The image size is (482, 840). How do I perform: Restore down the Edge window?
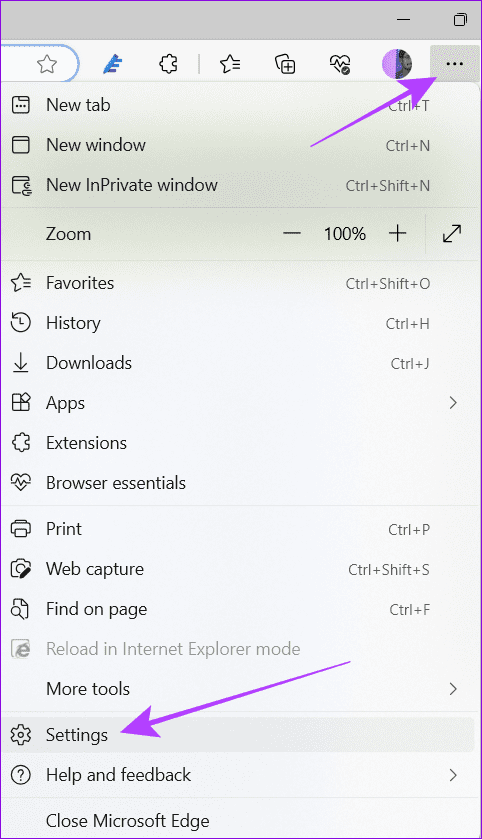(460, 20)
